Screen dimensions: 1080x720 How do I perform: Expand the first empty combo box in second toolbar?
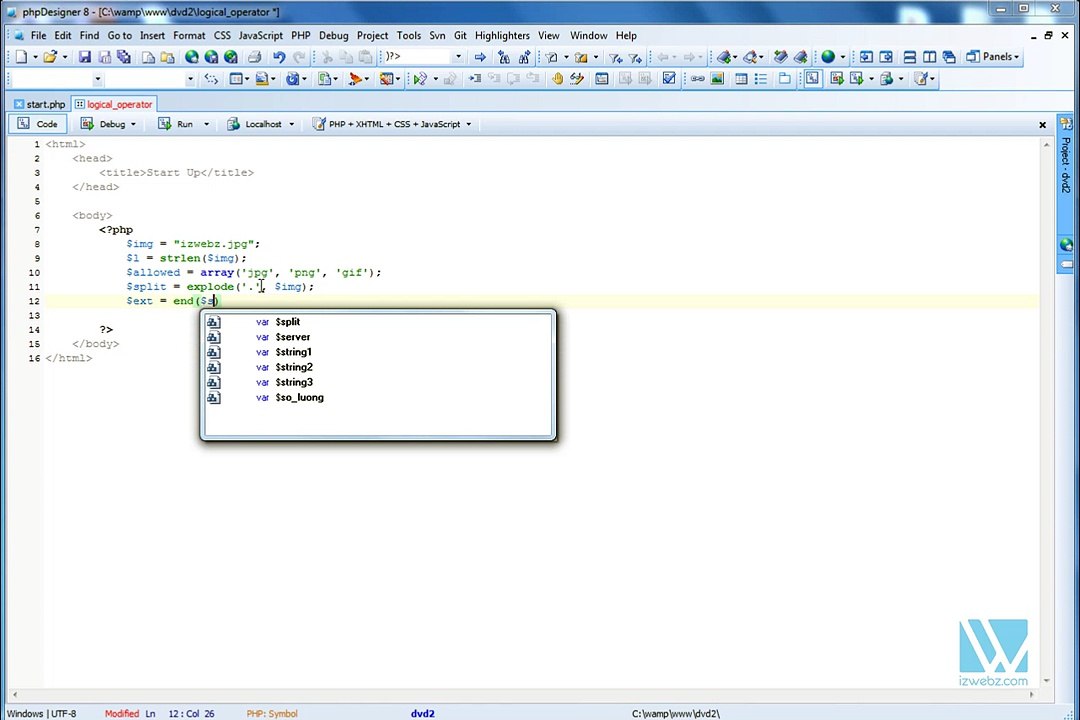(97, 79)
